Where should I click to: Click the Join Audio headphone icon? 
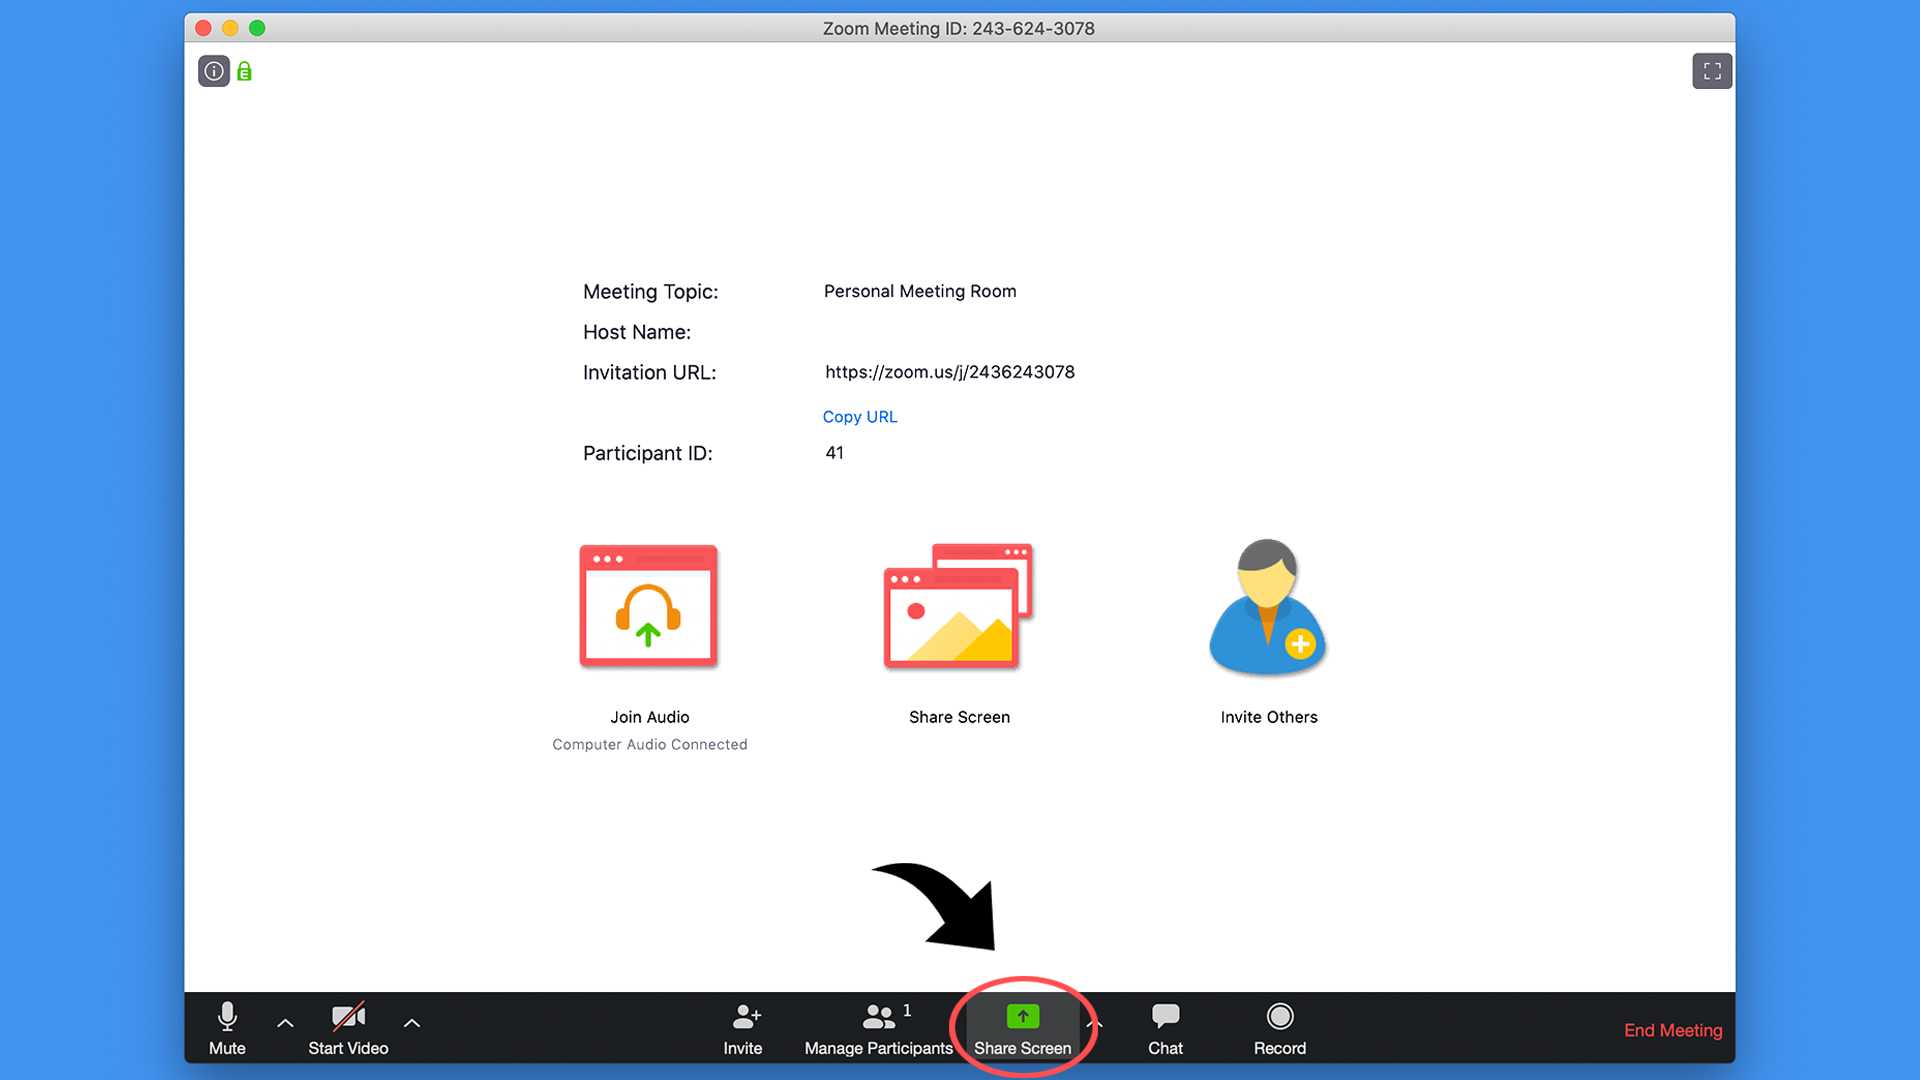648,607
